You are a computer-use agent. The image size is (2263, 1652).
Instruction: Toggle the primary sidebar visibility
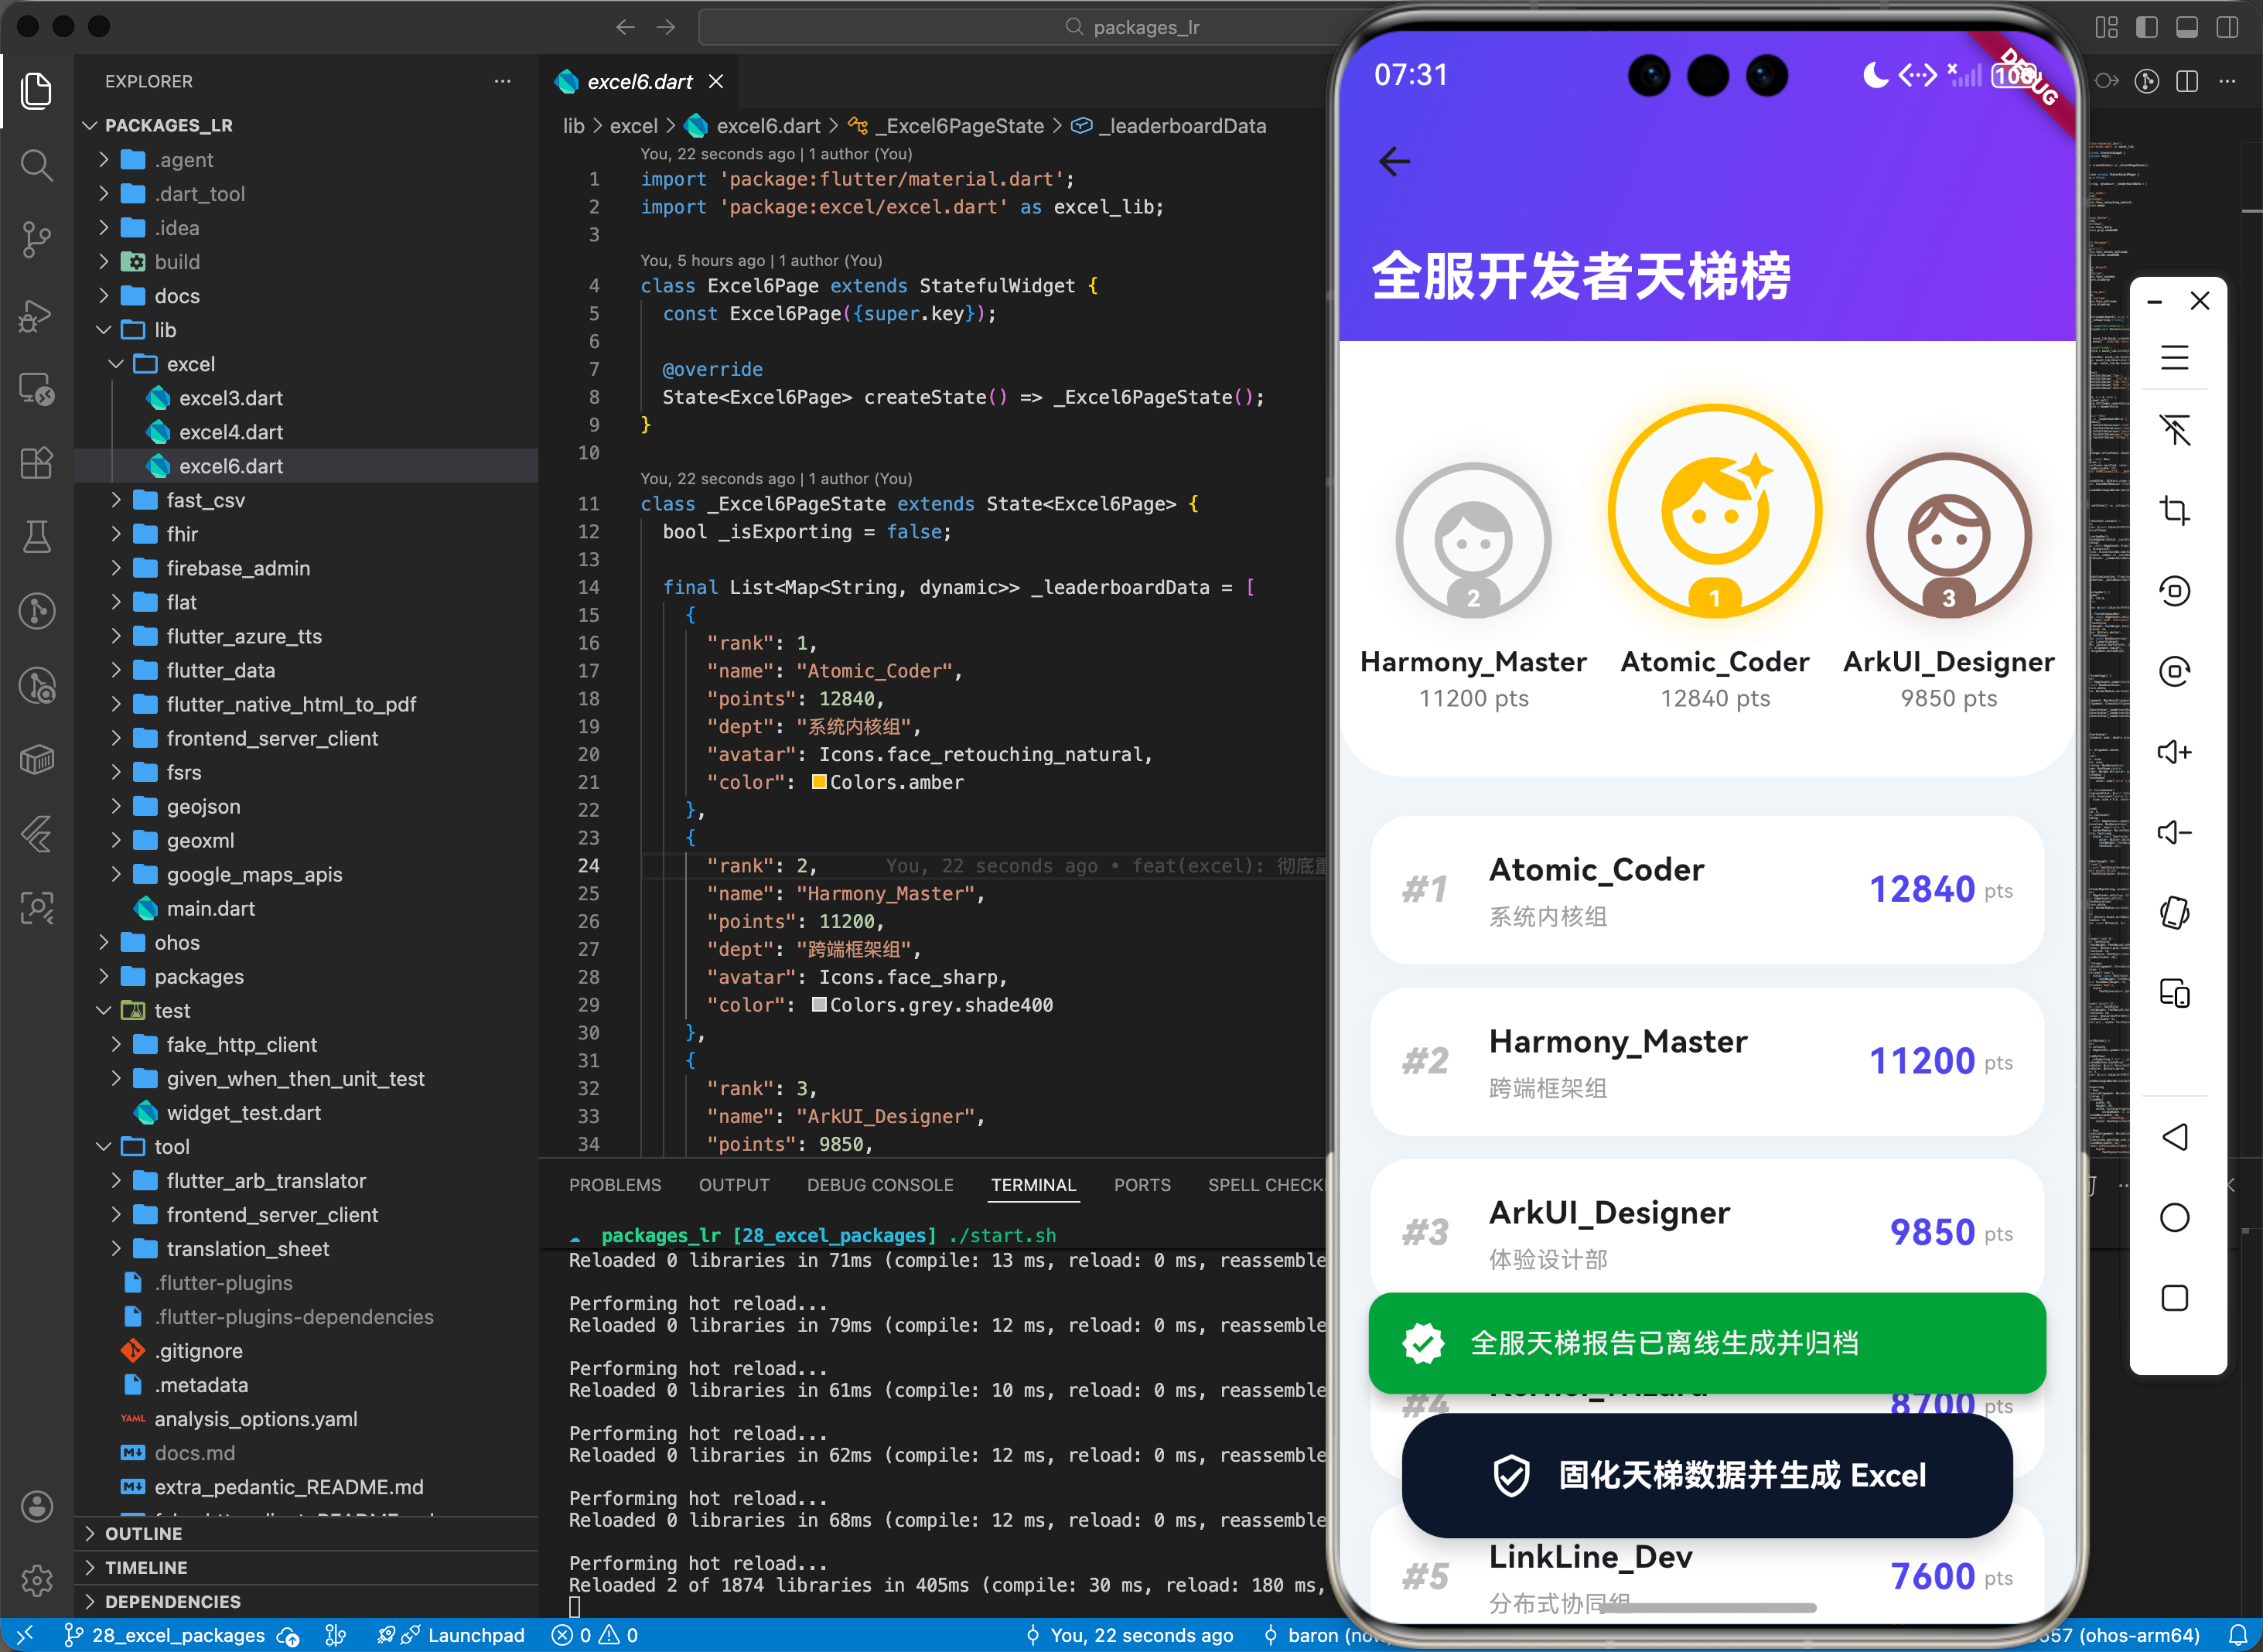(x=2146, y=27)
